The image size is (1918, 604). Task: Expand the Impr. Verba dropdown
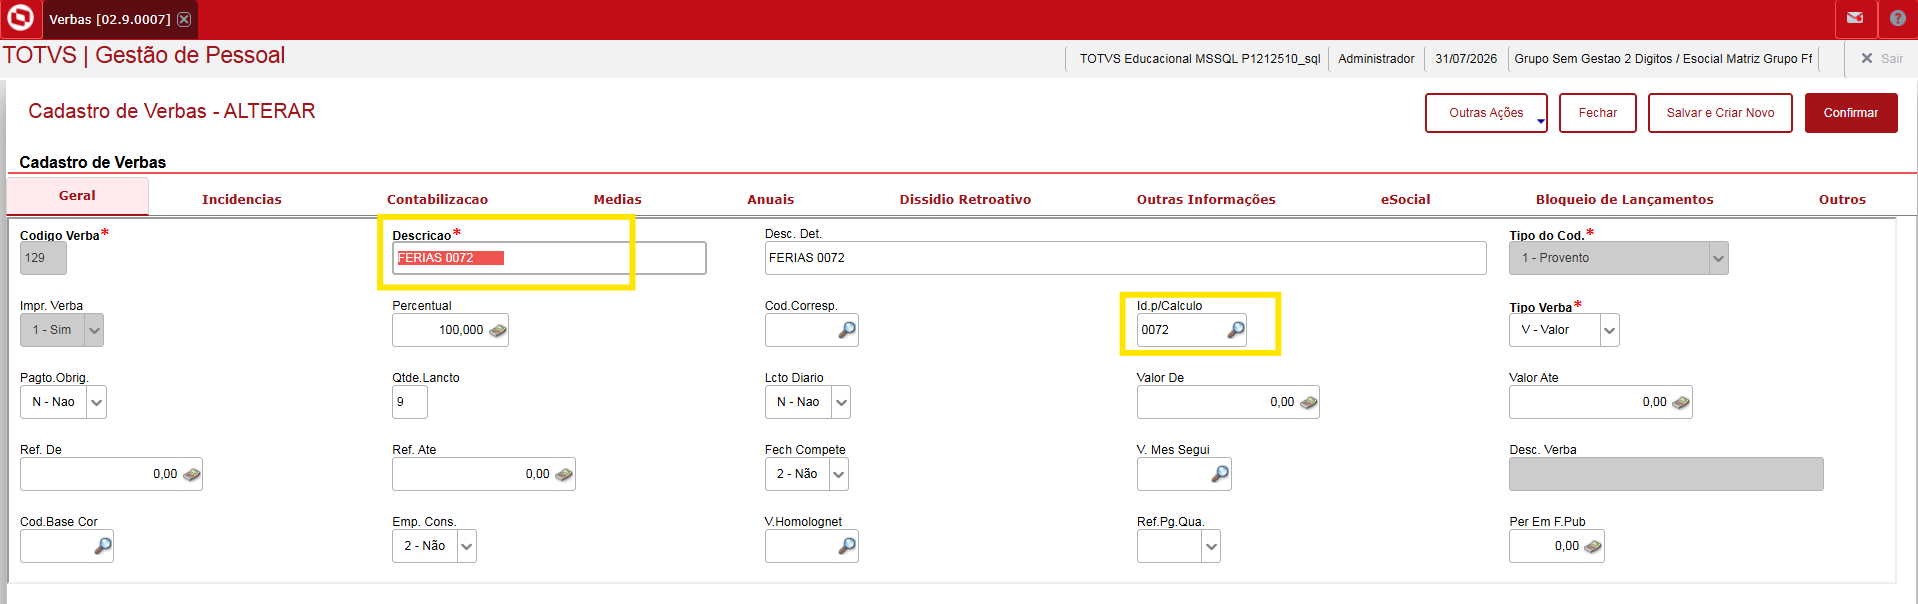(94, 330)
